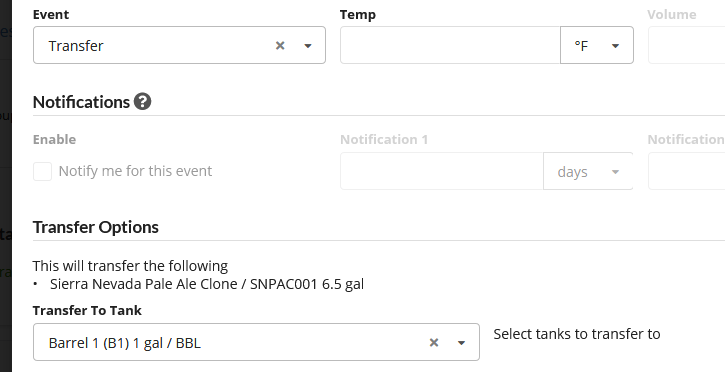Image resolution: width=725 pixels, height=372 pixels.
Task: Enable Notify me for this event checkbox
Action: coord(43,171)
